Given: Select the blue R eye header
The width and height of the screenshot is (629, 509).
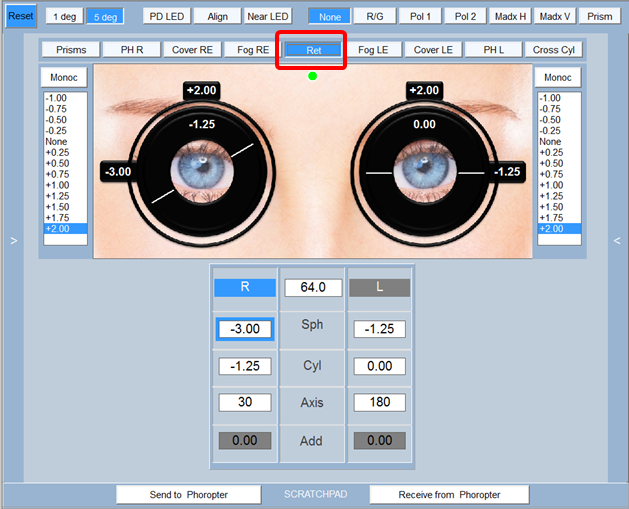Looking at the screenshot, I should 245,288.
